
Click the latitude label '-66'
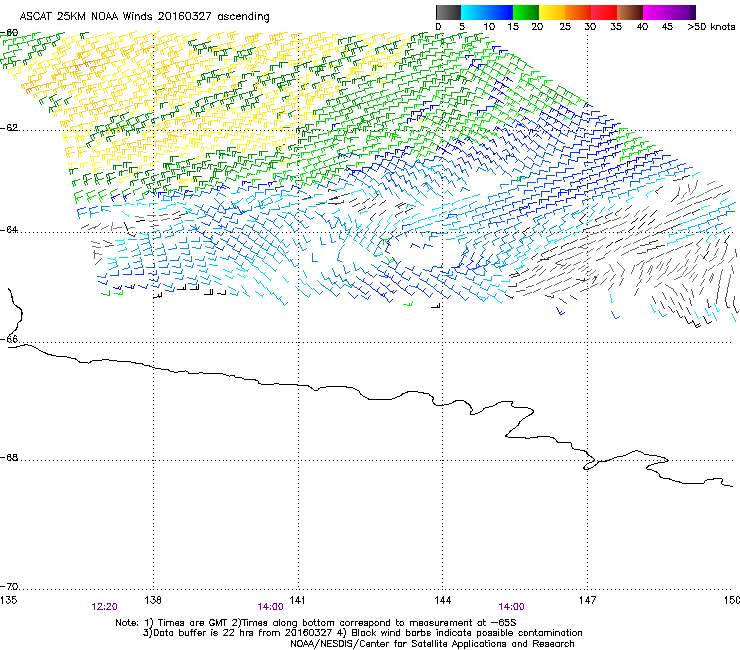[10, 340]
